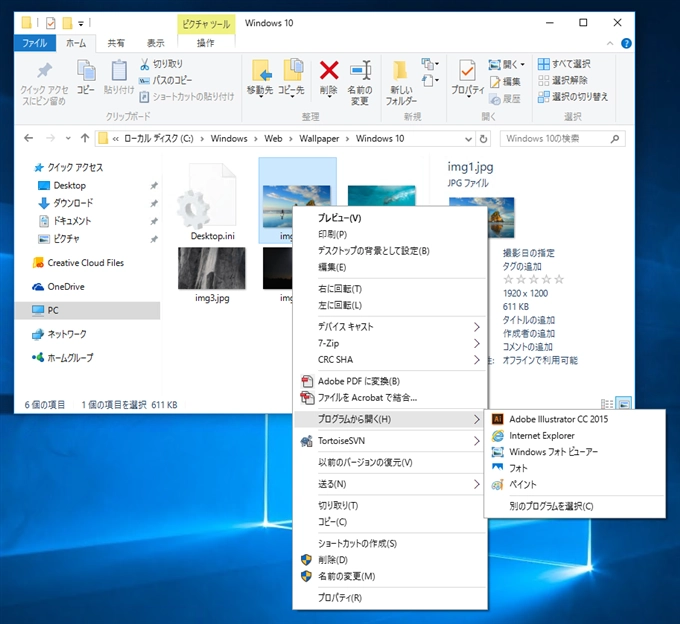Click Copy path (パスのコピー)
Image resolution: width=680 pixels, height=624 pixels.
tap(166, 80)
